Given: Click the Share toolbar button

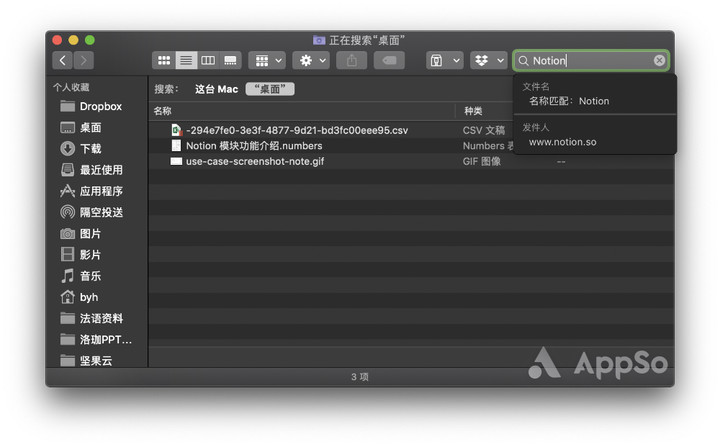Looking at the screenshot, I should [x=351, y=60].
